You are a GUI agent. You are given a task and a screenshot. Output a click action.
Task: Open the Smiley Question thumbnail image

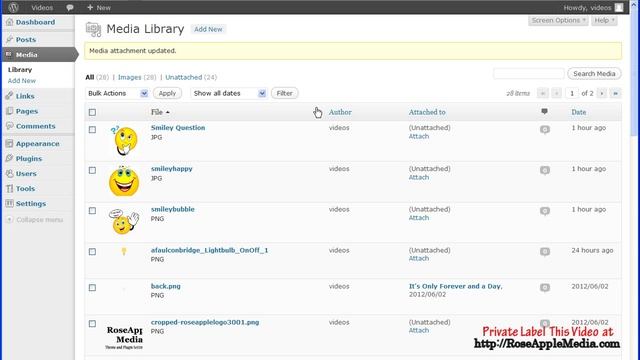point(124,141)
